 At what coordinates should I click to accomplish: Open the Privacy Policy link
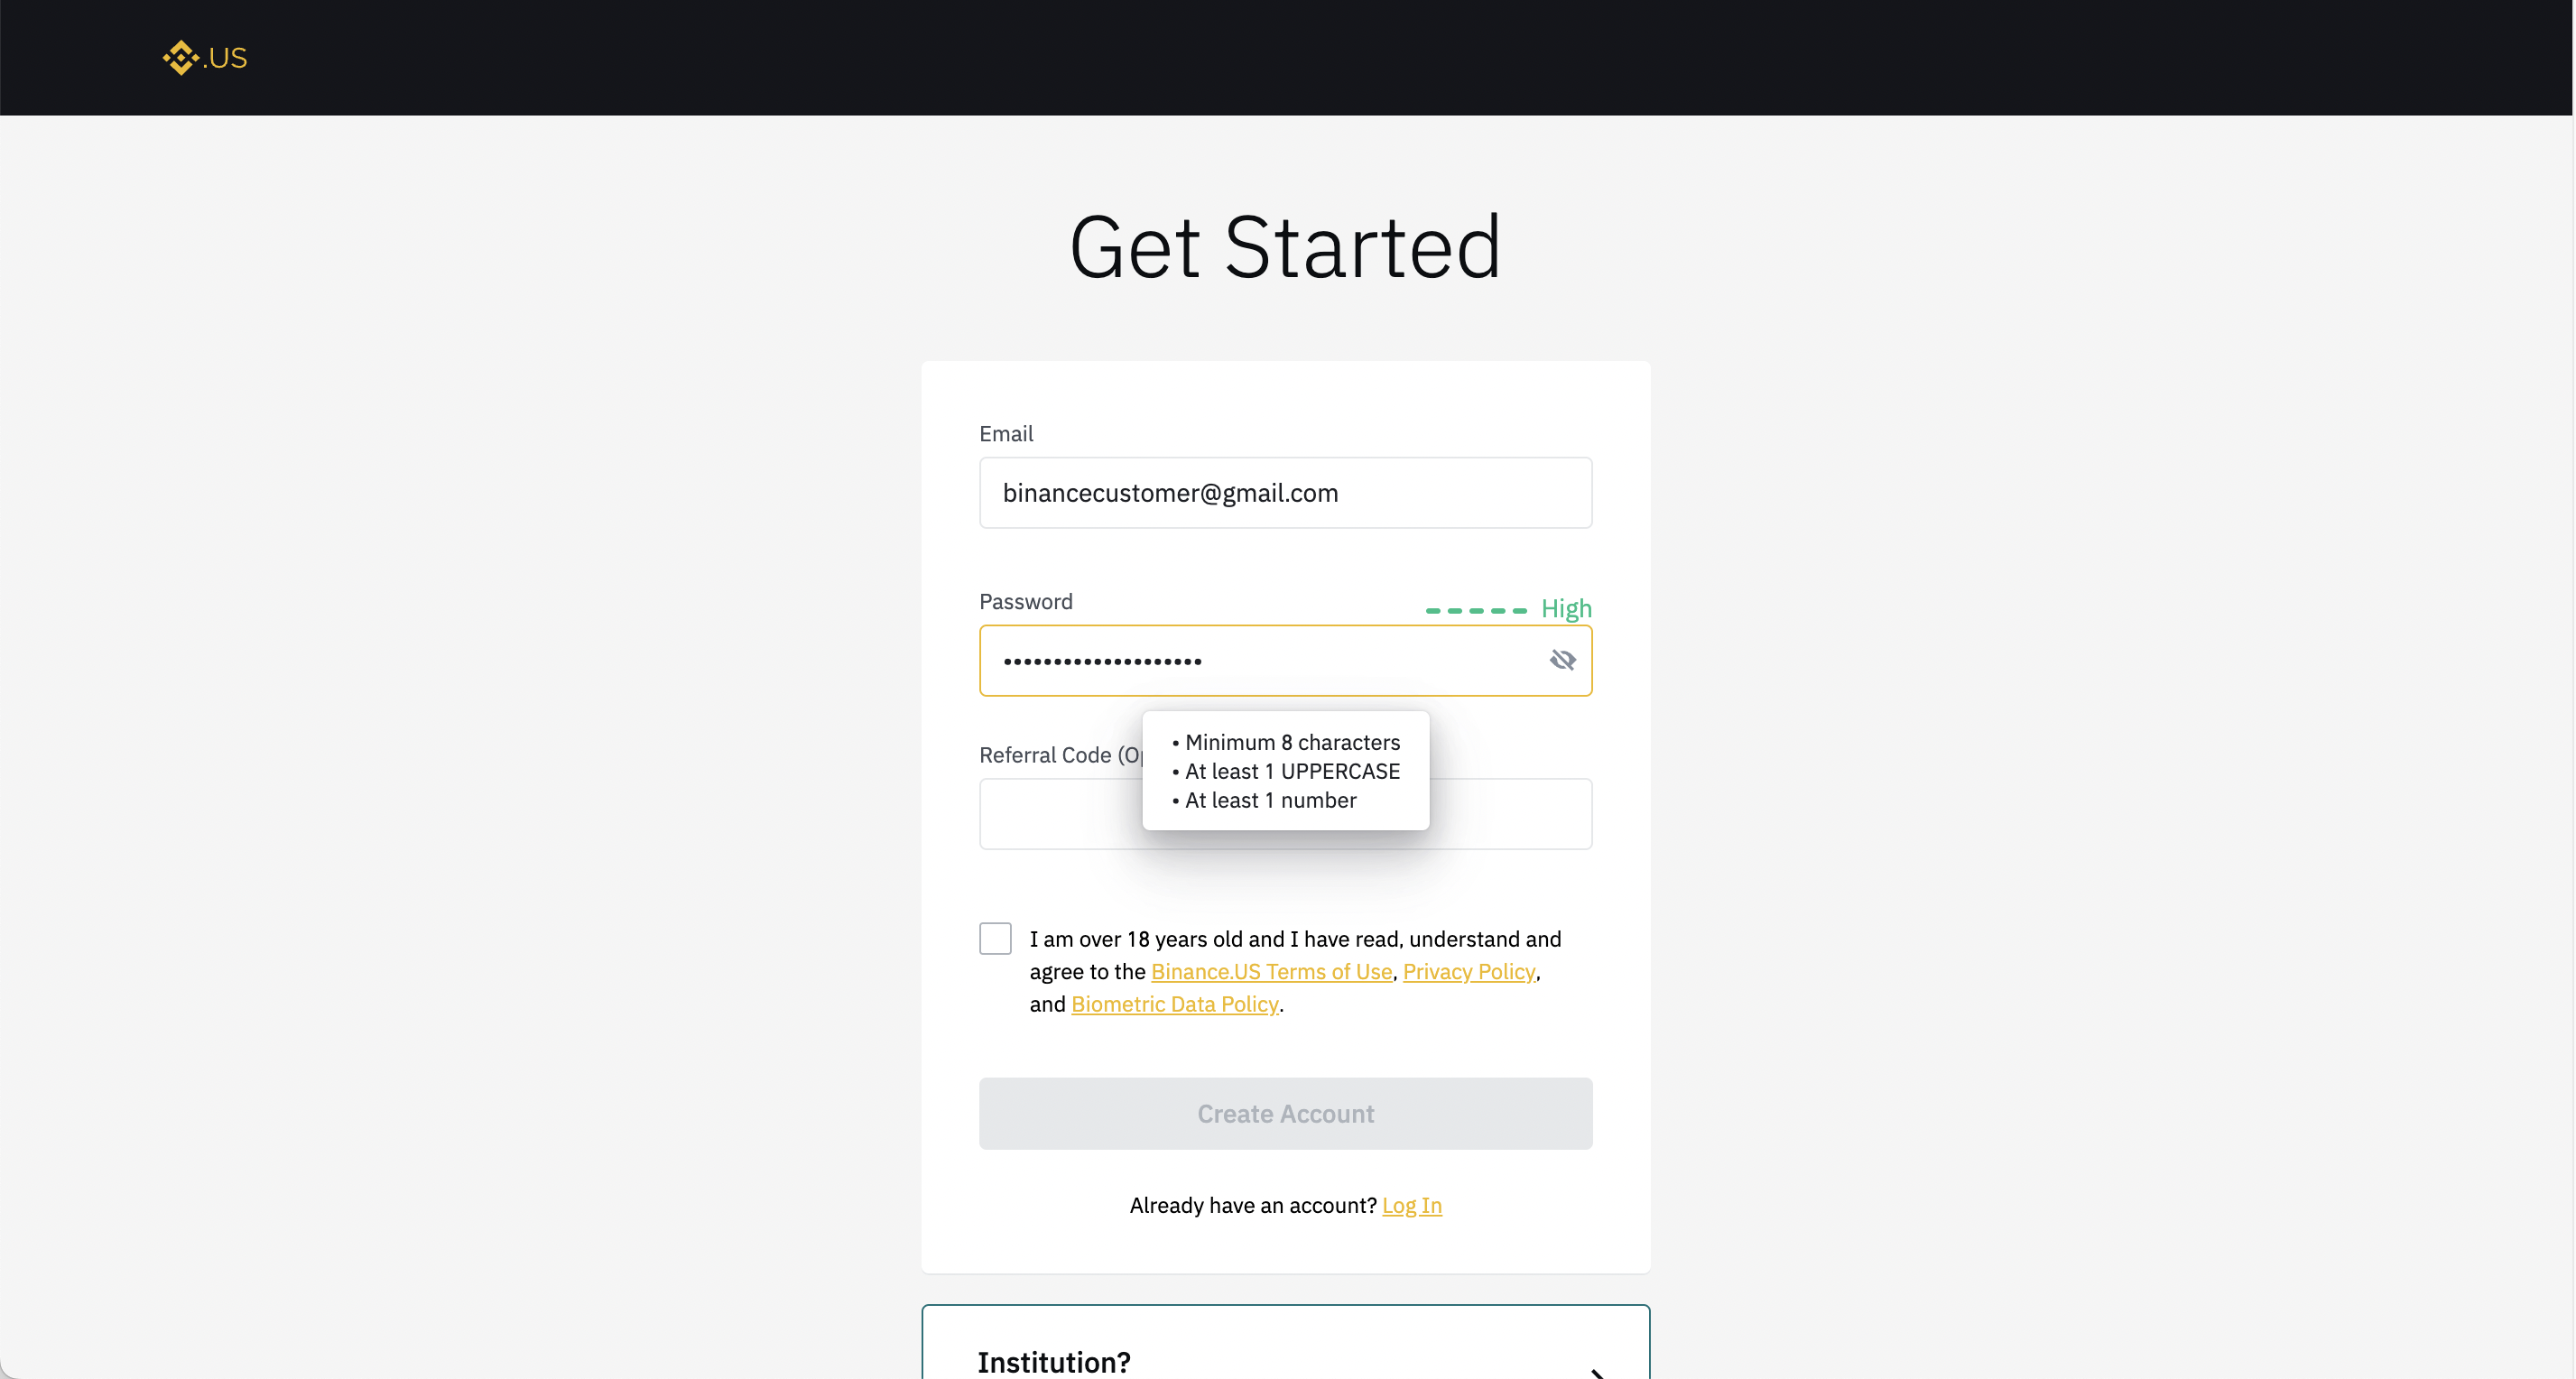click(1468, 972)
